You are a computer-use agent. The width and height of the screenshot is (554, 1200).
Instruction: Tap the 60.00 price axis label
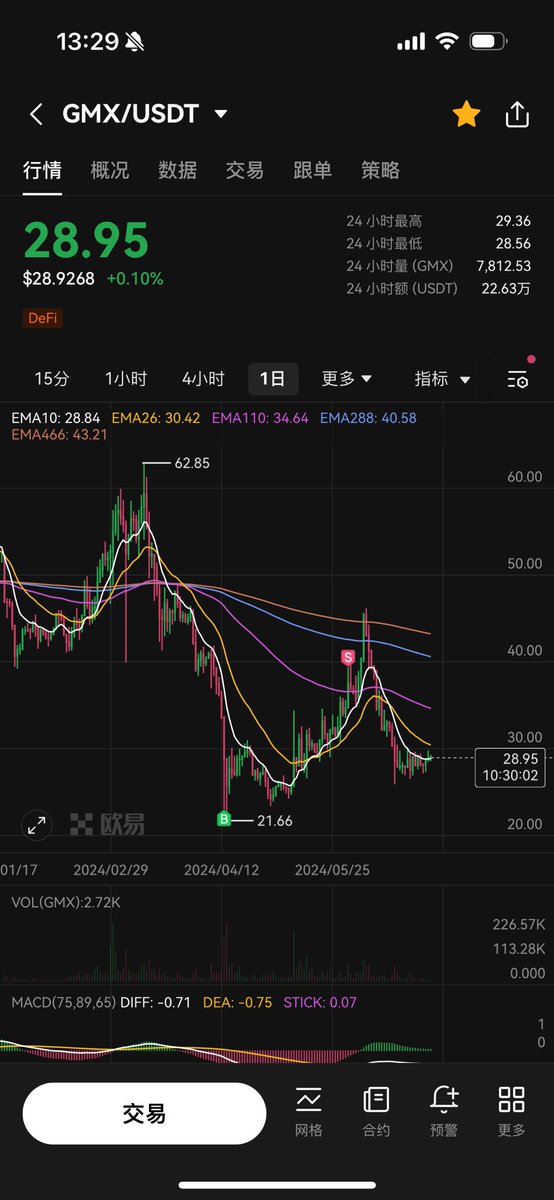524,477
